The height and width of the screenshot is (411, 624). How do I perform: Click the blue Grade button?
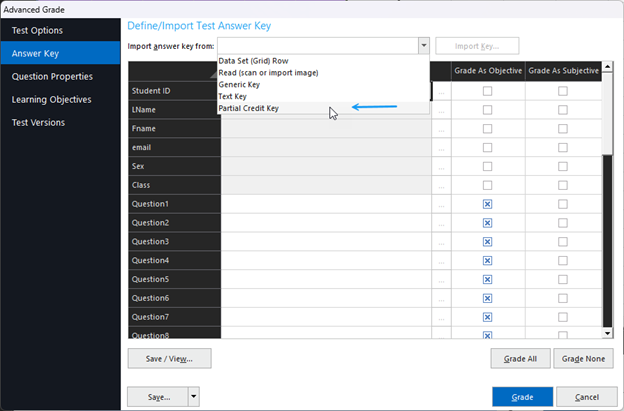(522, 397)
